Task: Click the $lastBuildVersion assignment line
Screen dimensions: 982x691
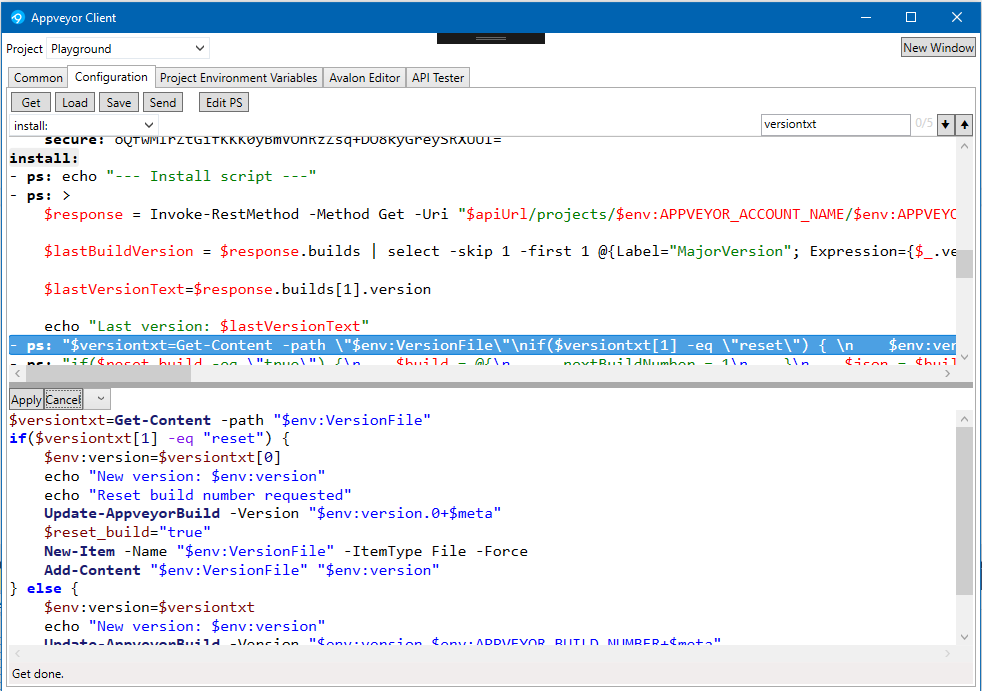Action: pos(500,251)
